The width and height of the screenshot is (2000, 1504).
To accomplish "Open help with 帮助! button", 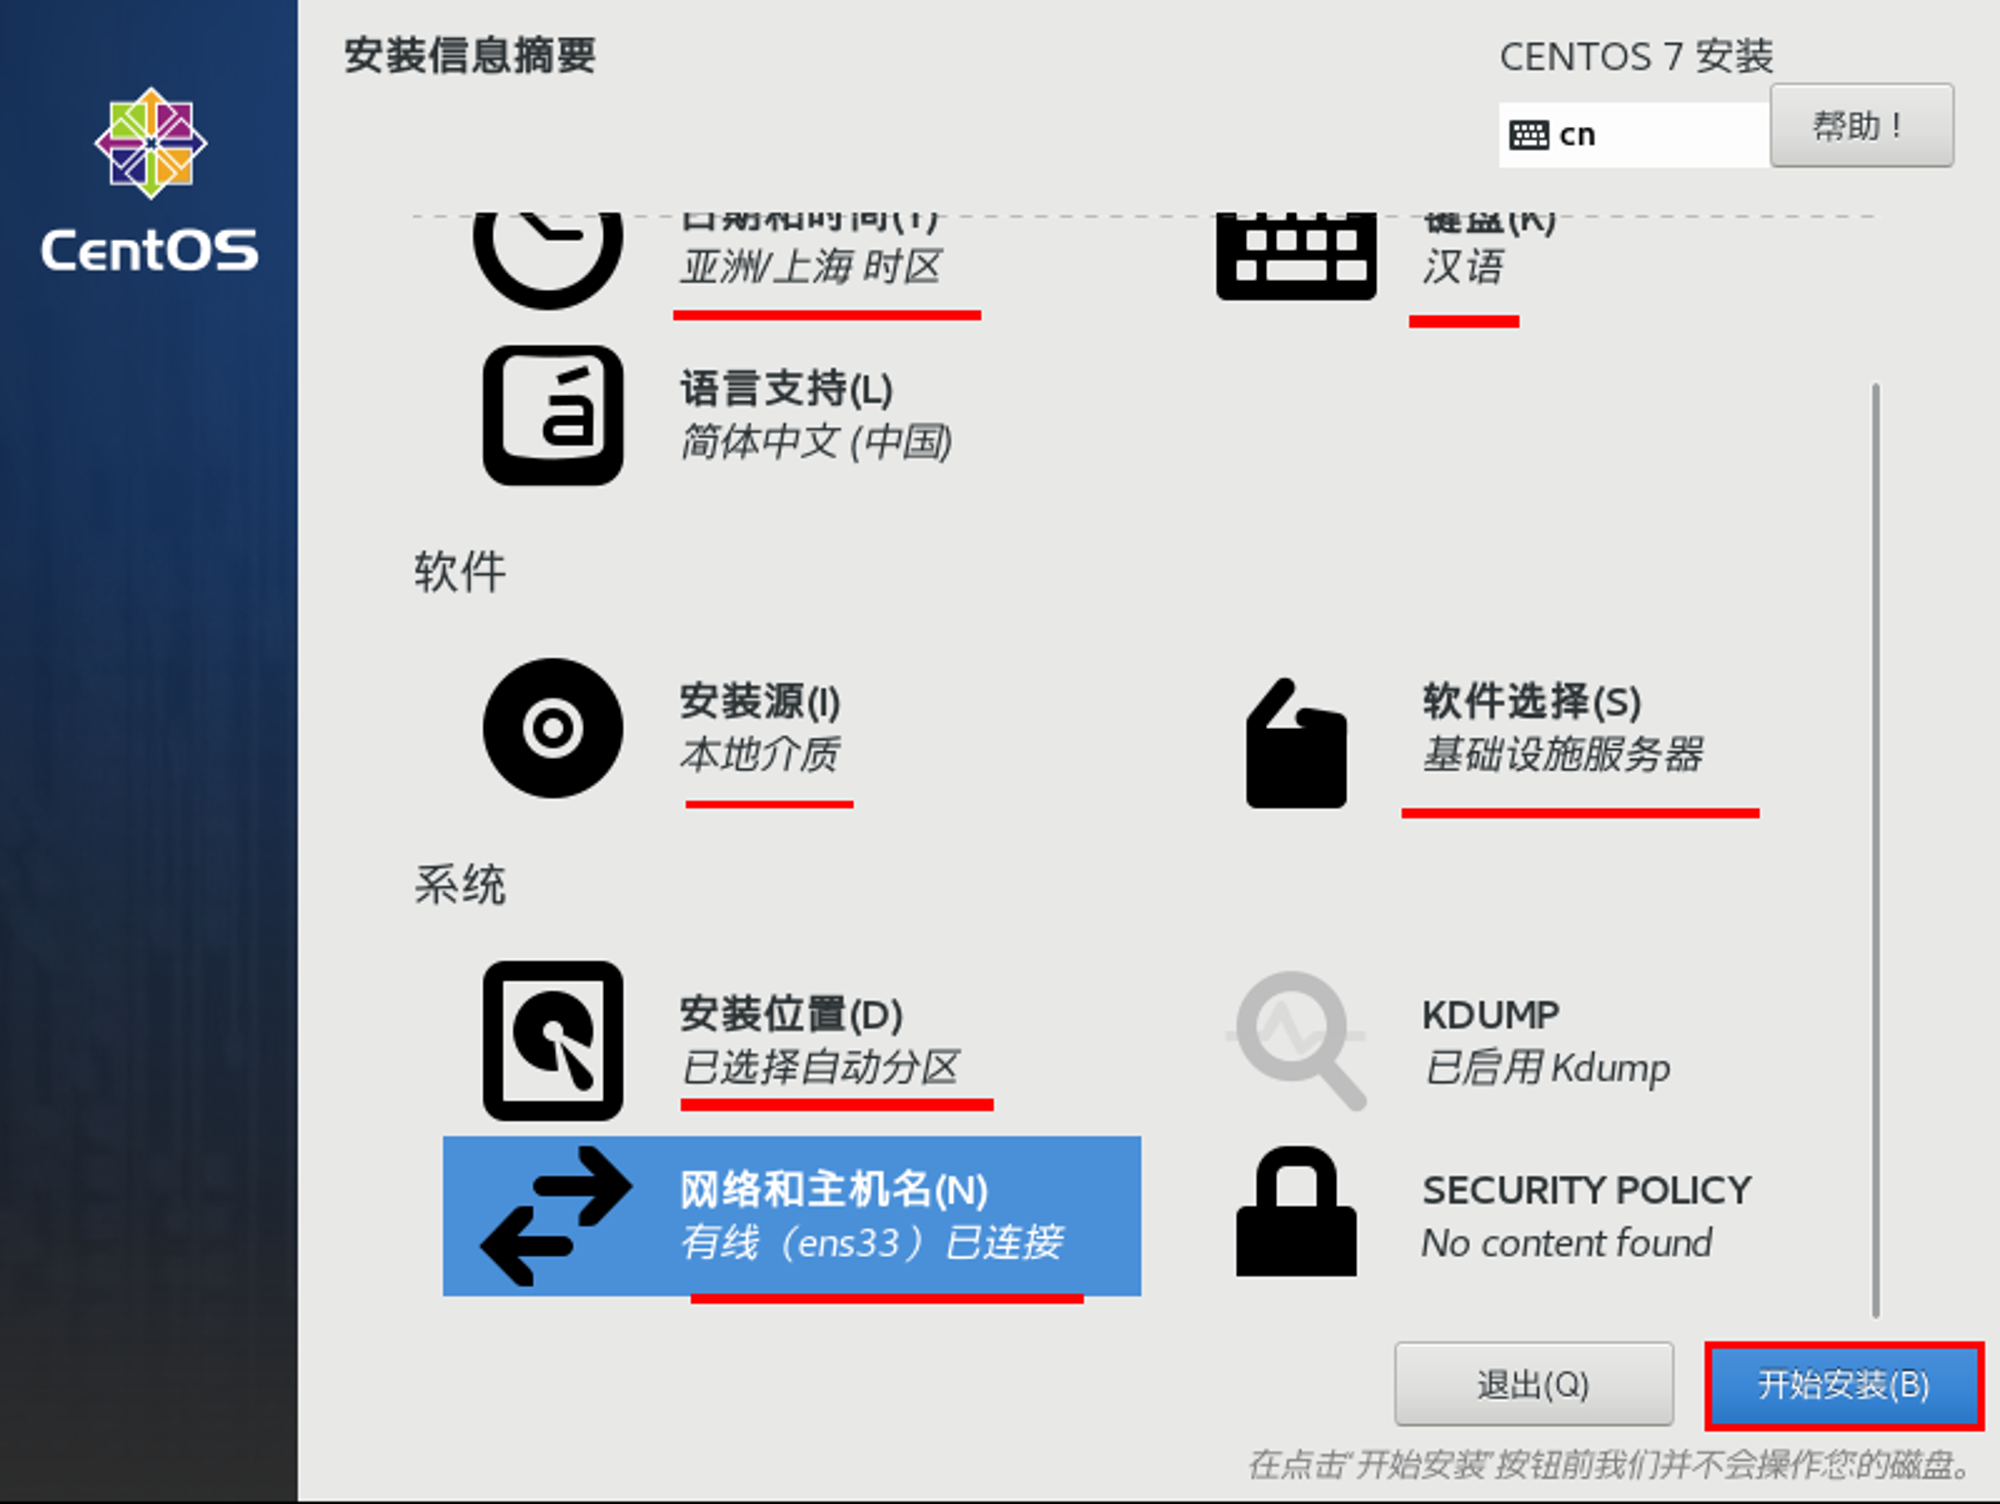I will (x=1861, y=125).
